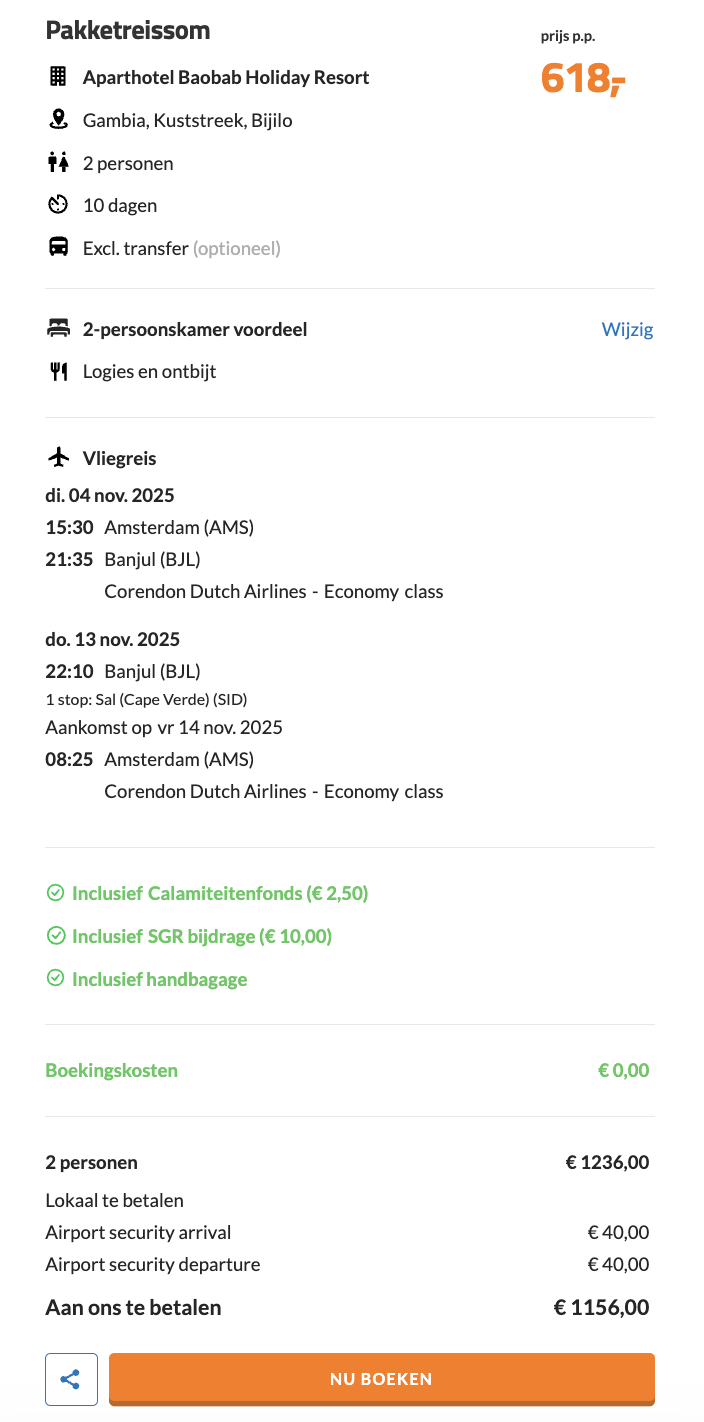
Task: Click the fork and knife meal icon
Action: point(58,372)
